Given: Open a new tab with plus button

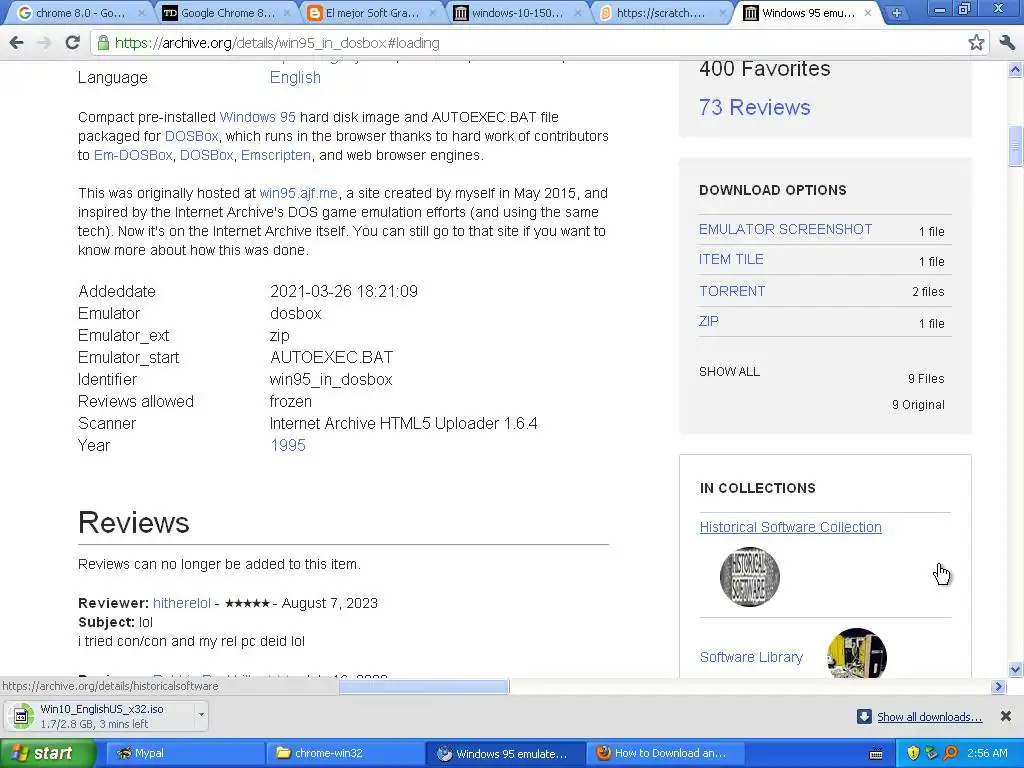Looking at the screenshot, I should click(x=897, y=12).
